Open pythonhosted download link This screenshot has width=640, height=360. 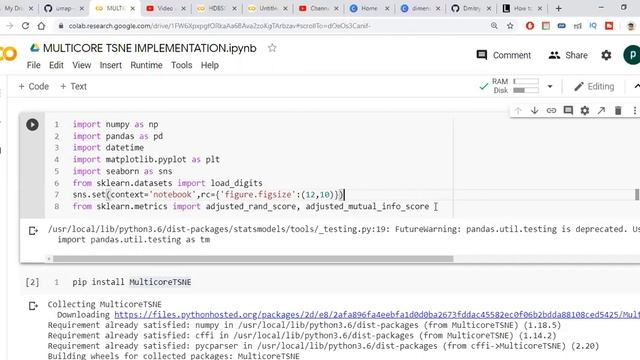pos(377,315)
